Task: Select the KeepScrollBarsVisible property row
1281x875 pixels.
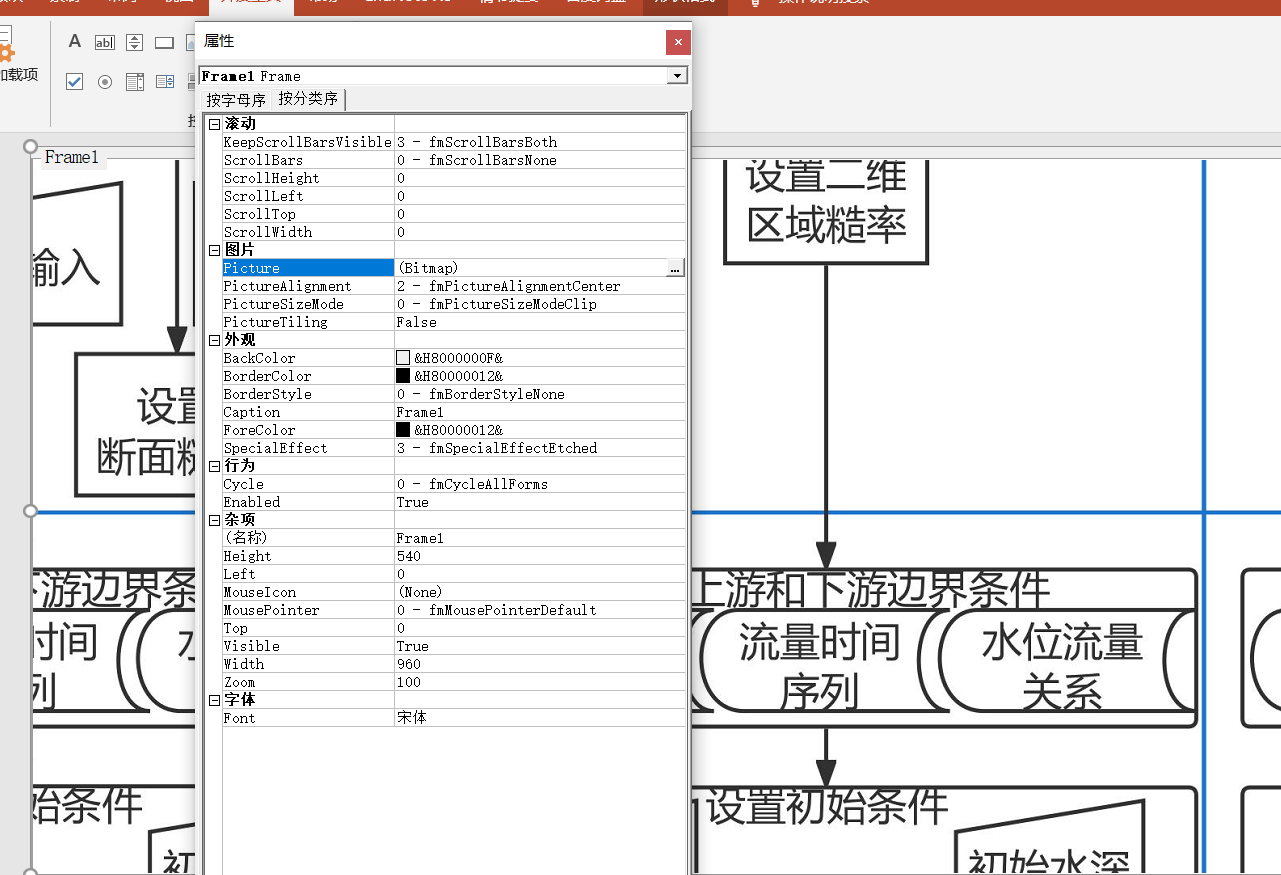Action: [454, 142]
